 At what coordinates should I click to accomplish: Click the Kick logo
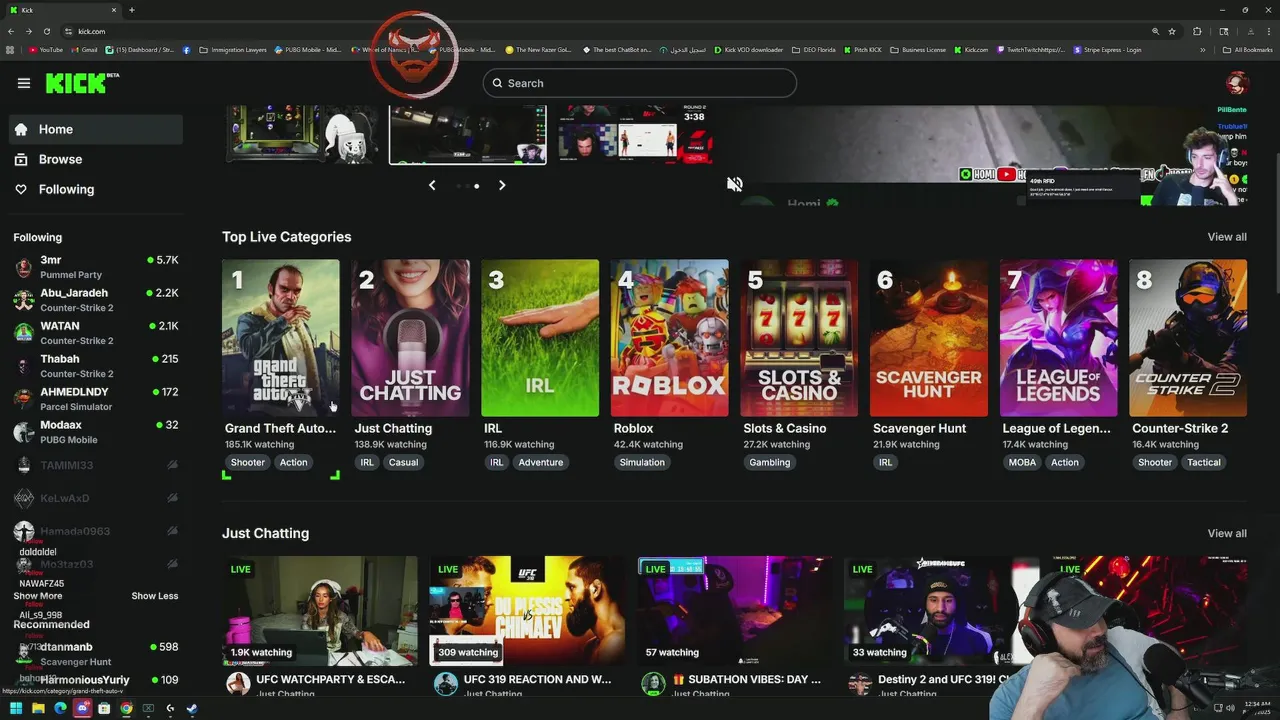point(82,83)
